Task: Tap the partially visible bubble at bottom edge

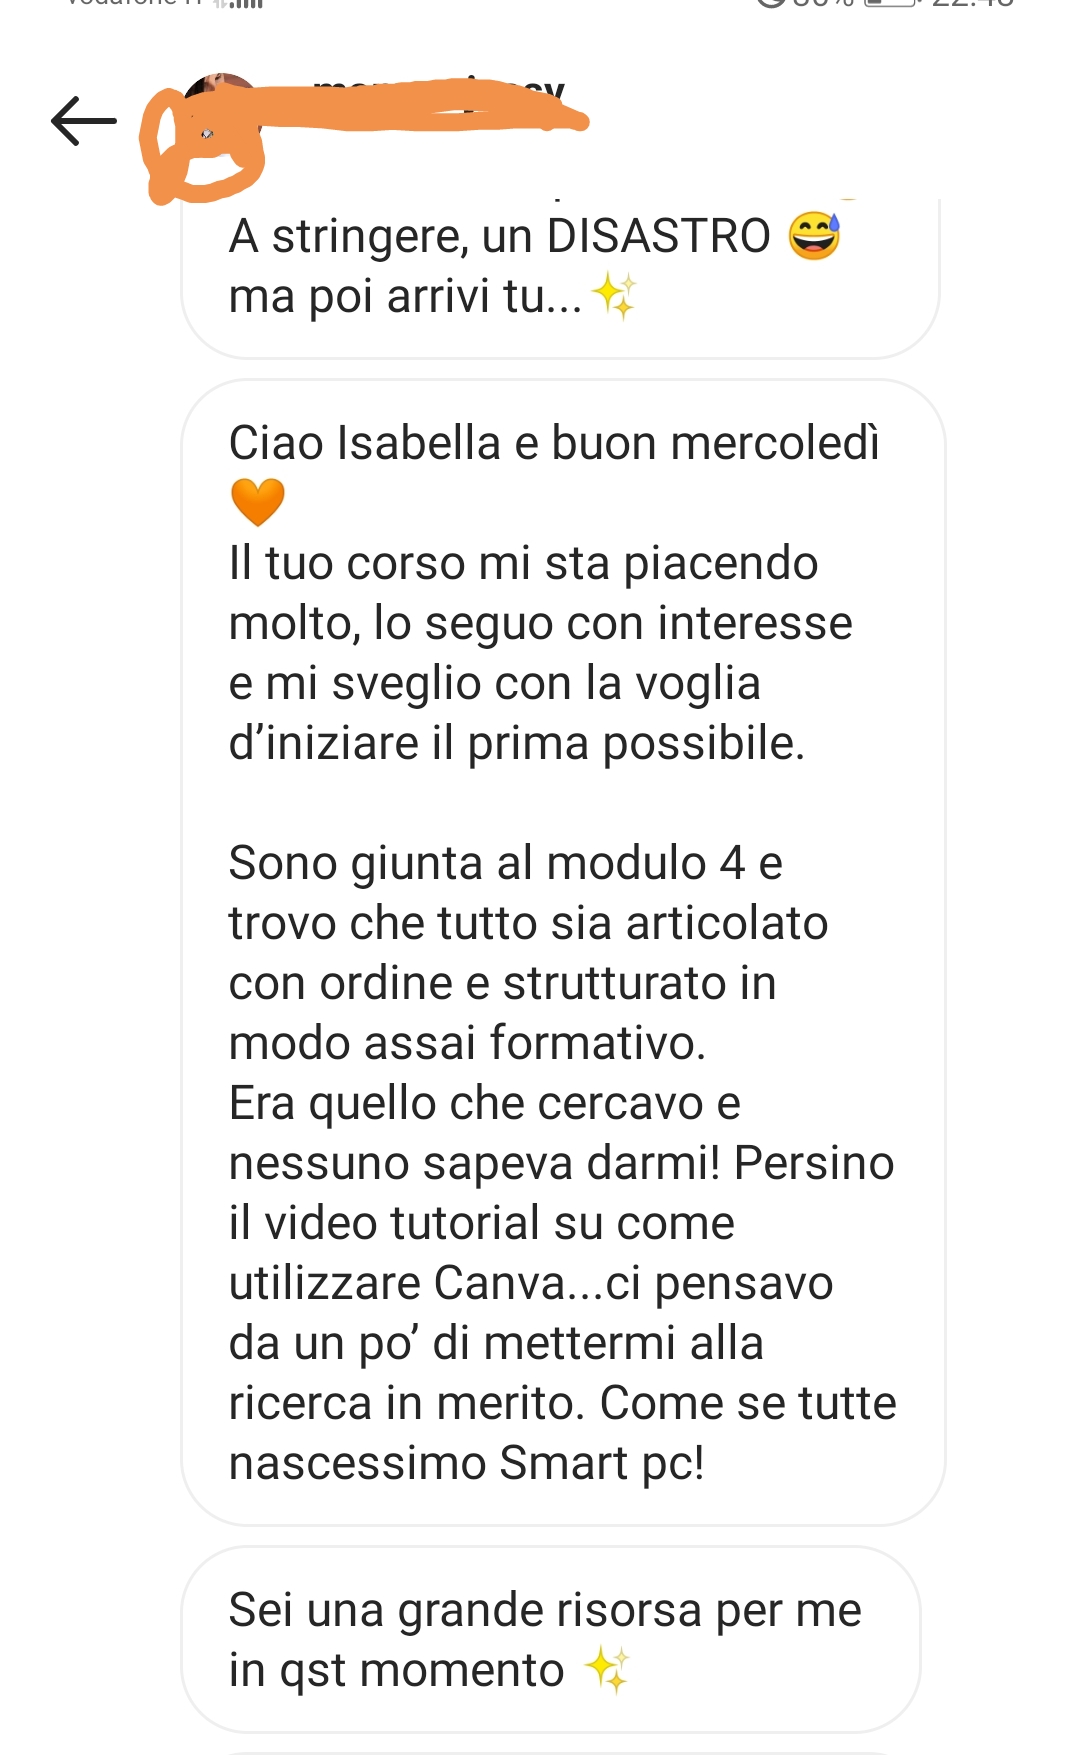Action: coord(560,1752)
